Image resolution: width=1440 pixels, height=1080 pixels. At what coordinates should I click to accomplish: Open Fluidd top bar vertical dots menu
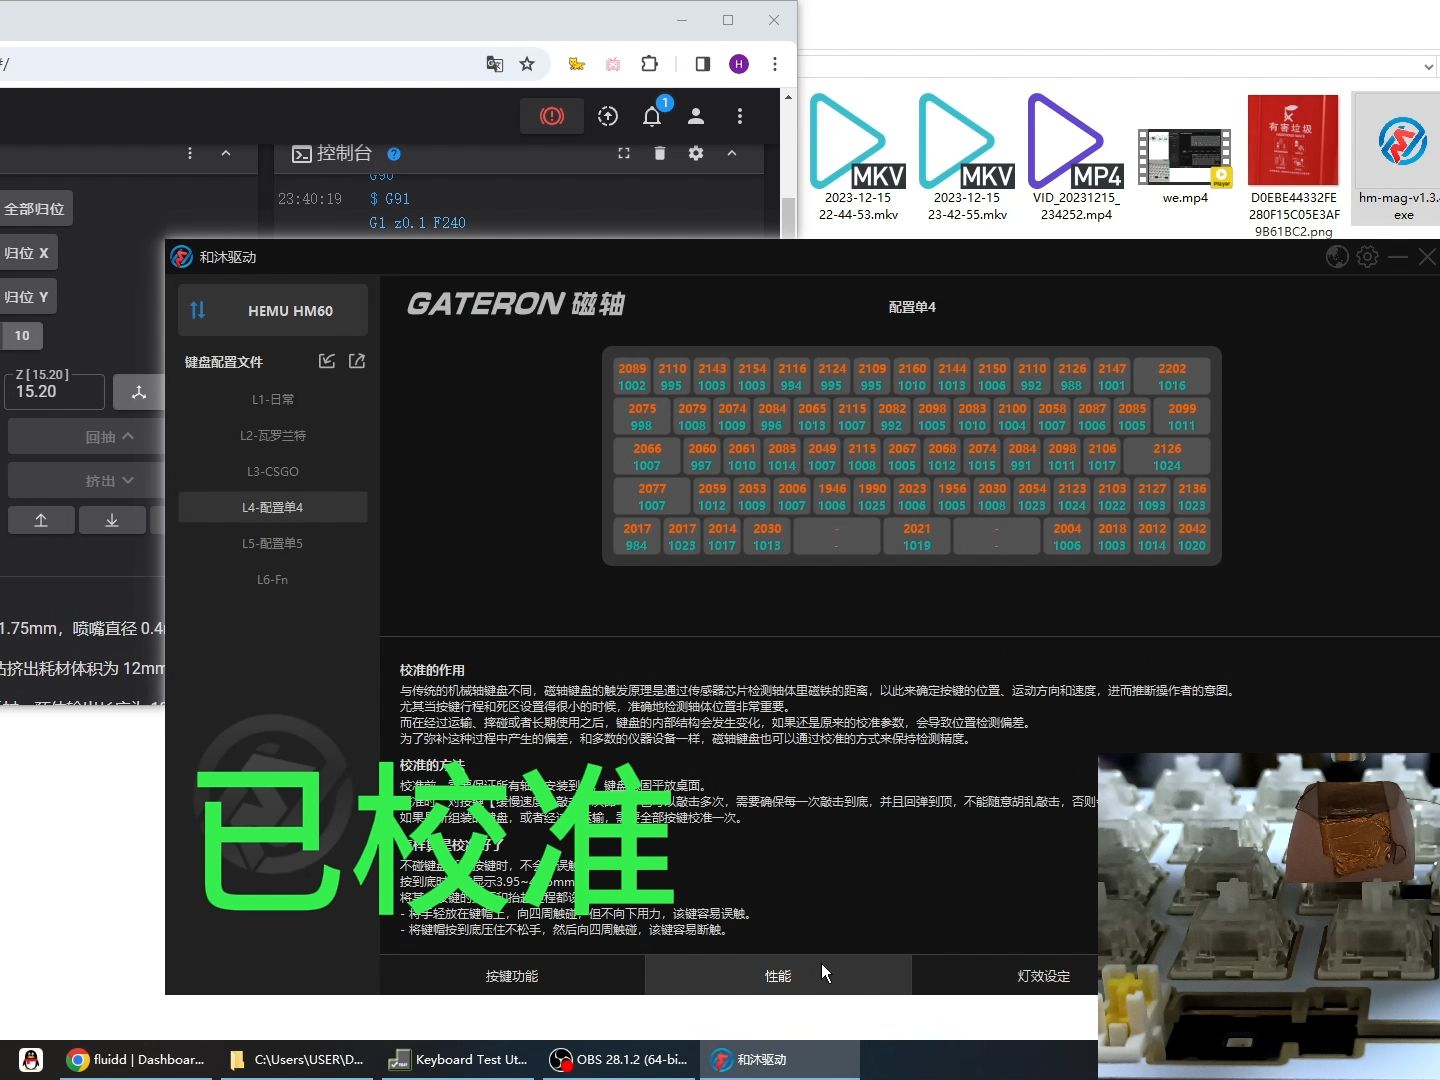(740, 116)
